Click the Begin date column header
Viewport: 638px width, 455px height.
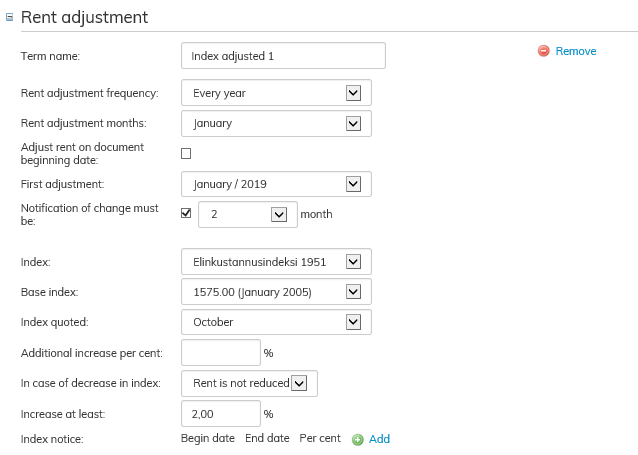pos(207,439)
